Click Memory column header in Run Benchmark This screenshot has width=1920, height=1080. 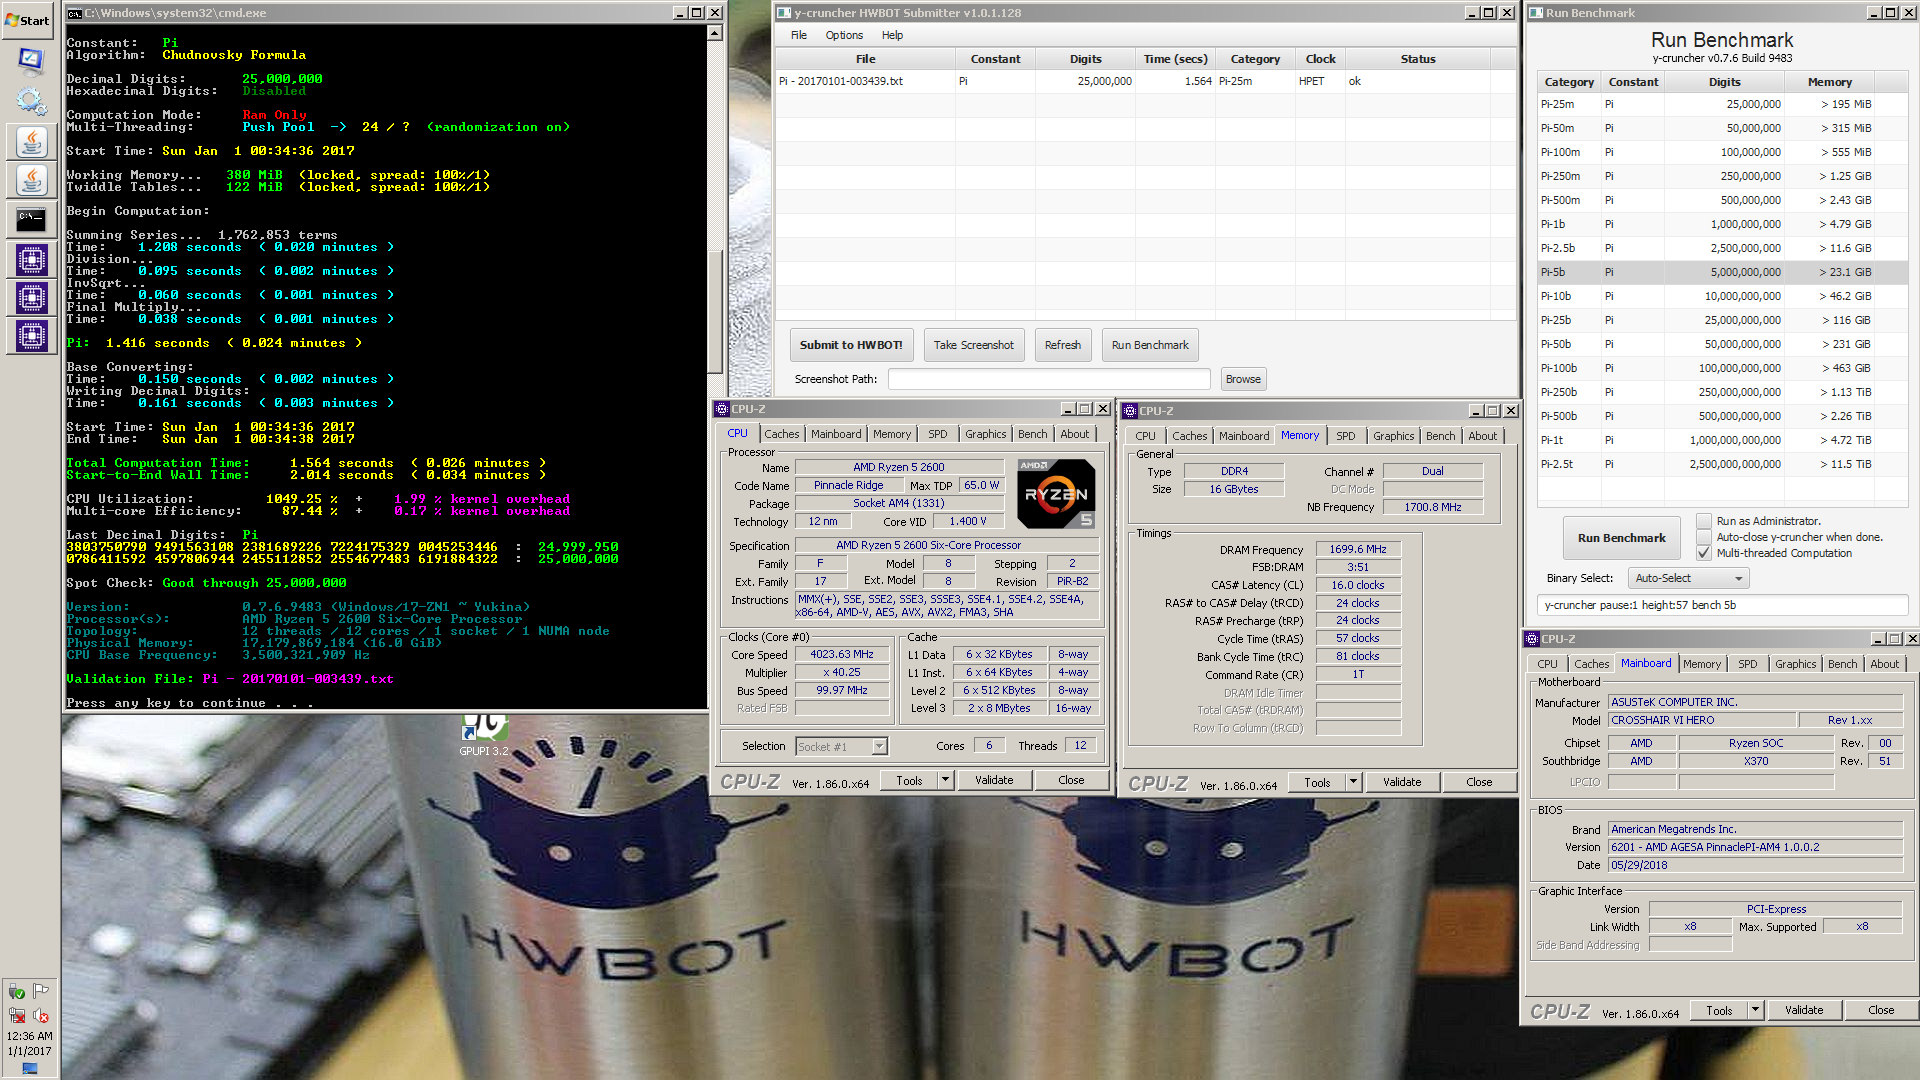coord(1829,82)
